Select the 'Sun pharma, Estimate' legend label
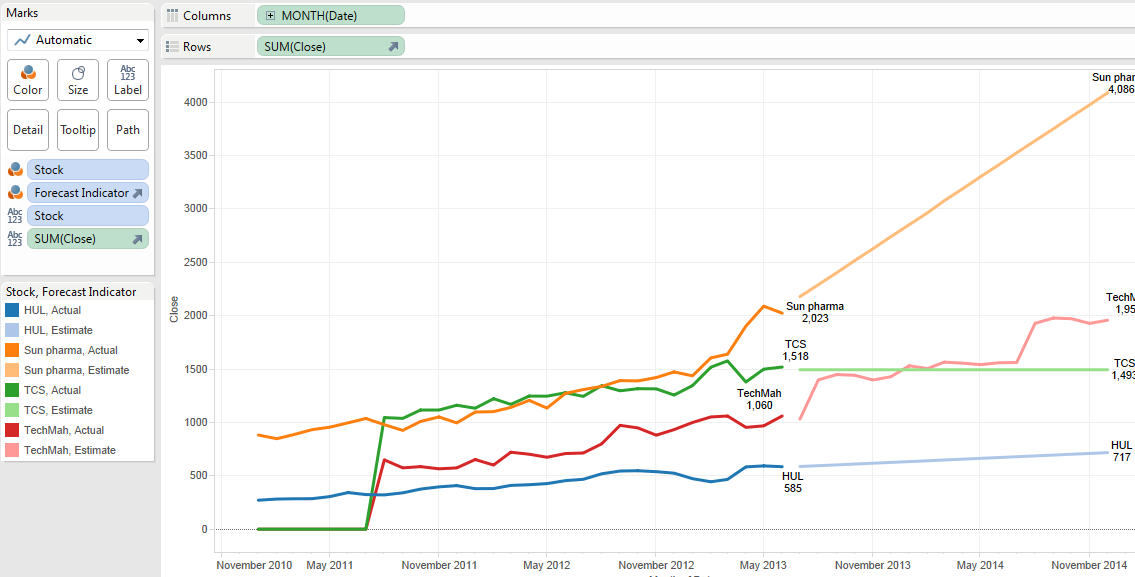This screenshot has width=1135, height=577. (77, 370)
